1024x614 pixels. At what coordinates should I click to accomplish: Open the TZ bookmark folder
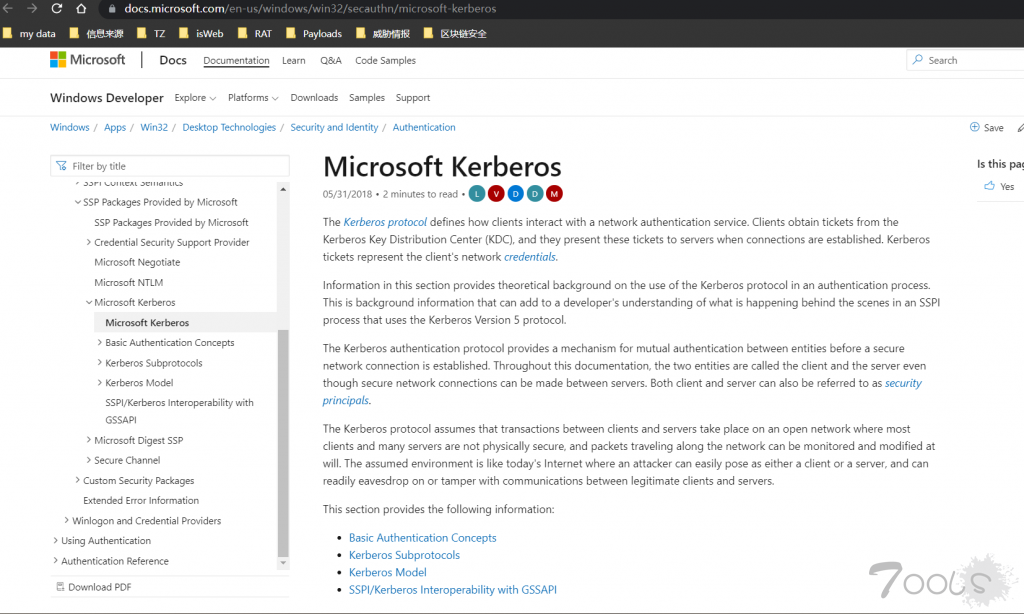point(152,33)
